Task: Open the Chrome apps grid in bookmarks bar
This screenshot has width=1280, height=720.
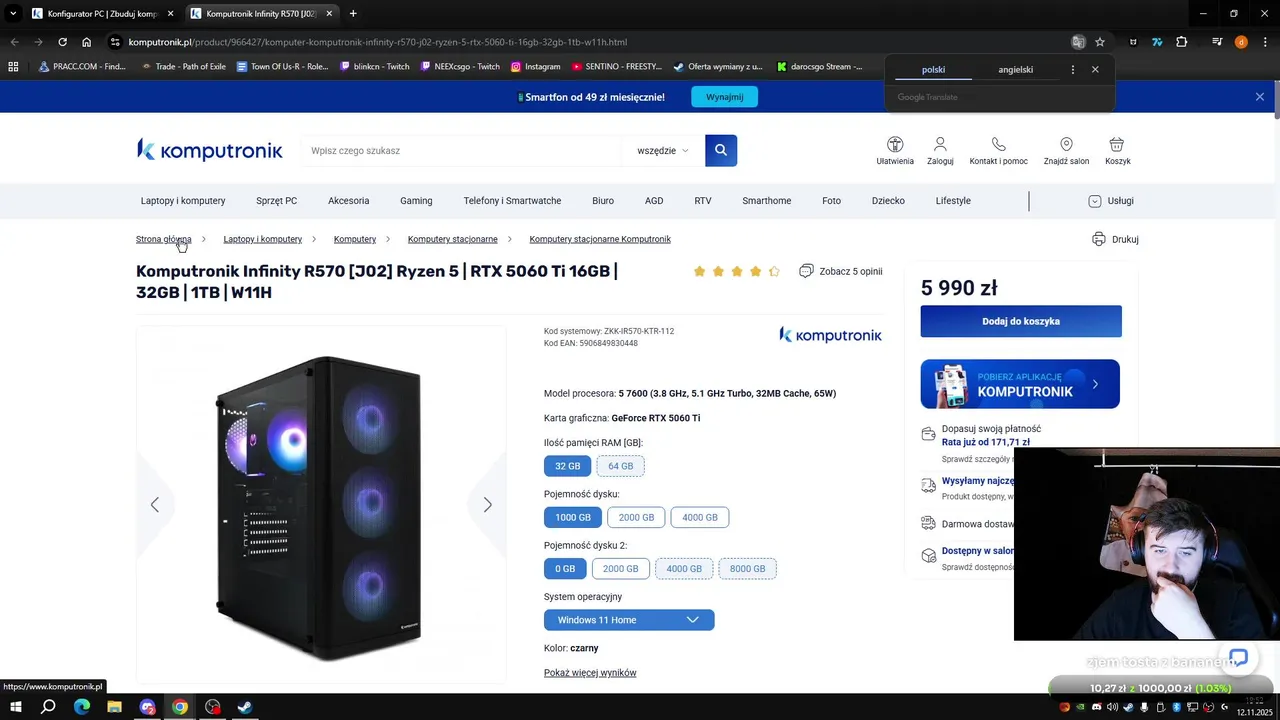Action: [13, 67]
